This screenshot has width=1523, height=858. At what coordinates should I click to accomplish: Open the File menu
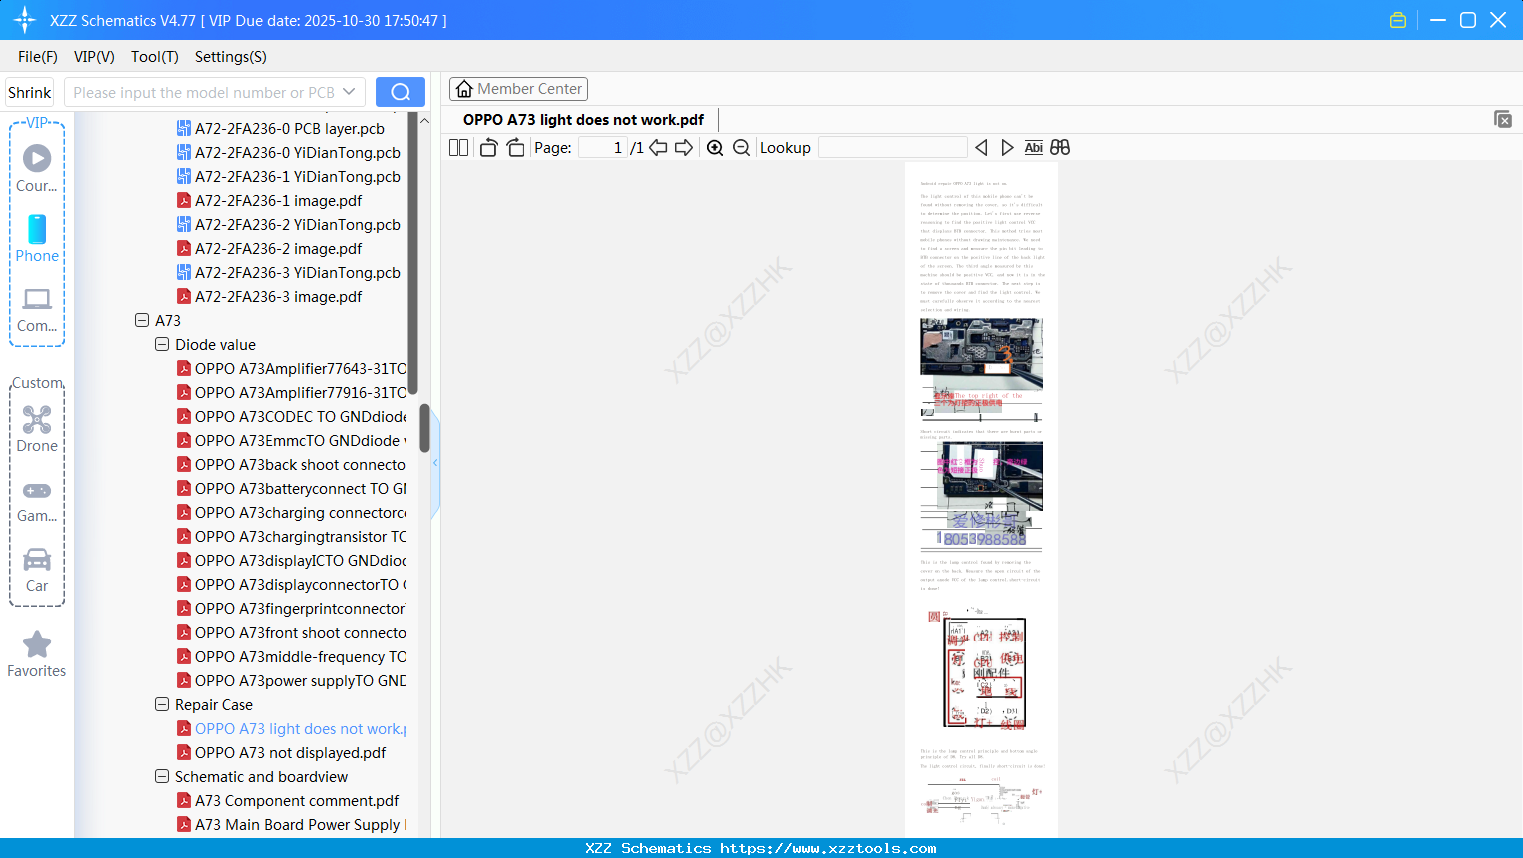38,56
